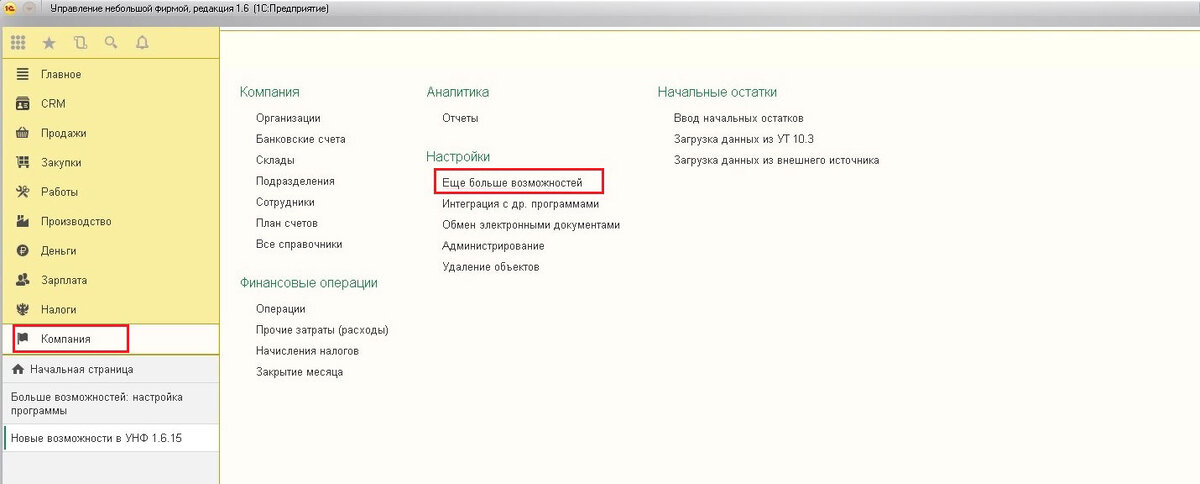
Task: Click the Компания group heading
Action: [x=270, y=92]
